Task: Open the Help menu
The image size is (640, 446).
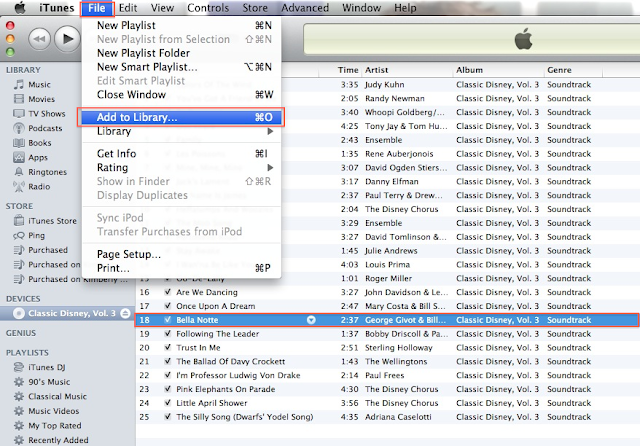Action: click(405, 8)
